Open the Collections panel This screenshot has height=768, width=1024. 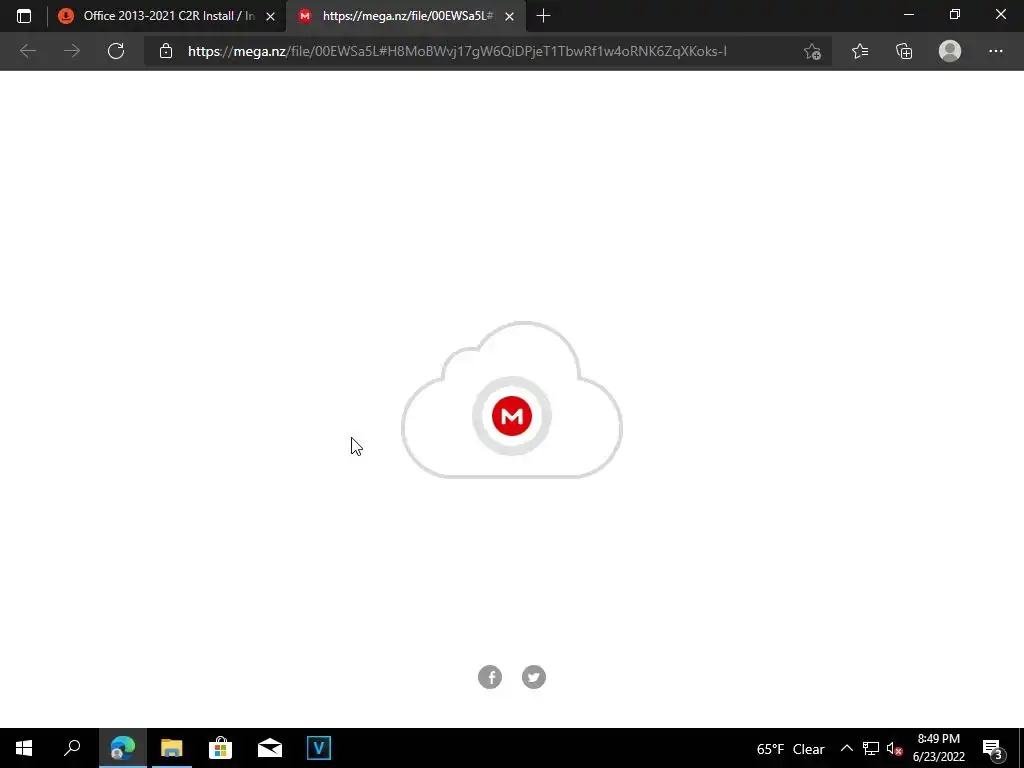coord(904,51)
